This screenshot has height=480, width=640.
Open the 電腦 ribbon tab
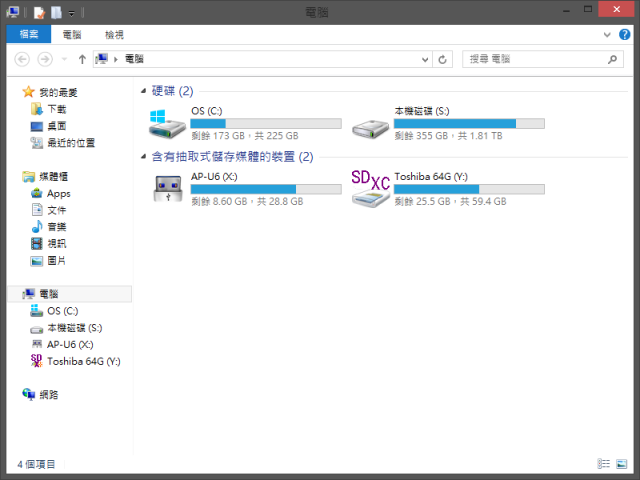point(72,35)
